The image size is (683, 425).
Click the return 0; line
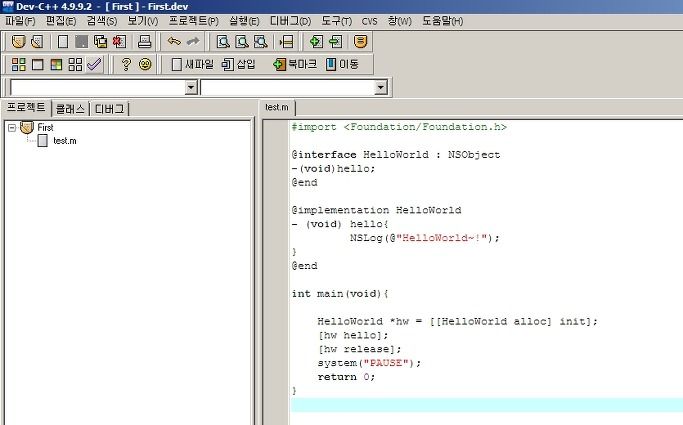(346, 377)
